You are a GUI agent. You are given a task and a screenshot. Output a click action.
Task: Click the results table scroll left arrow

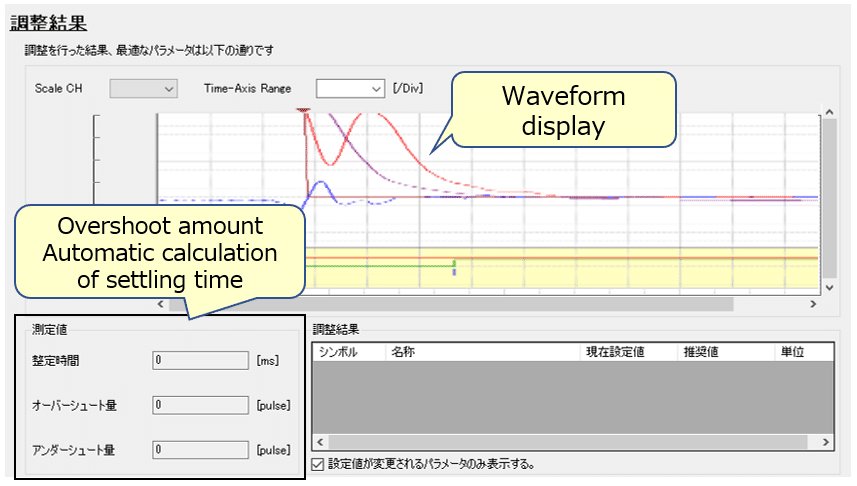tap(320, 442)
